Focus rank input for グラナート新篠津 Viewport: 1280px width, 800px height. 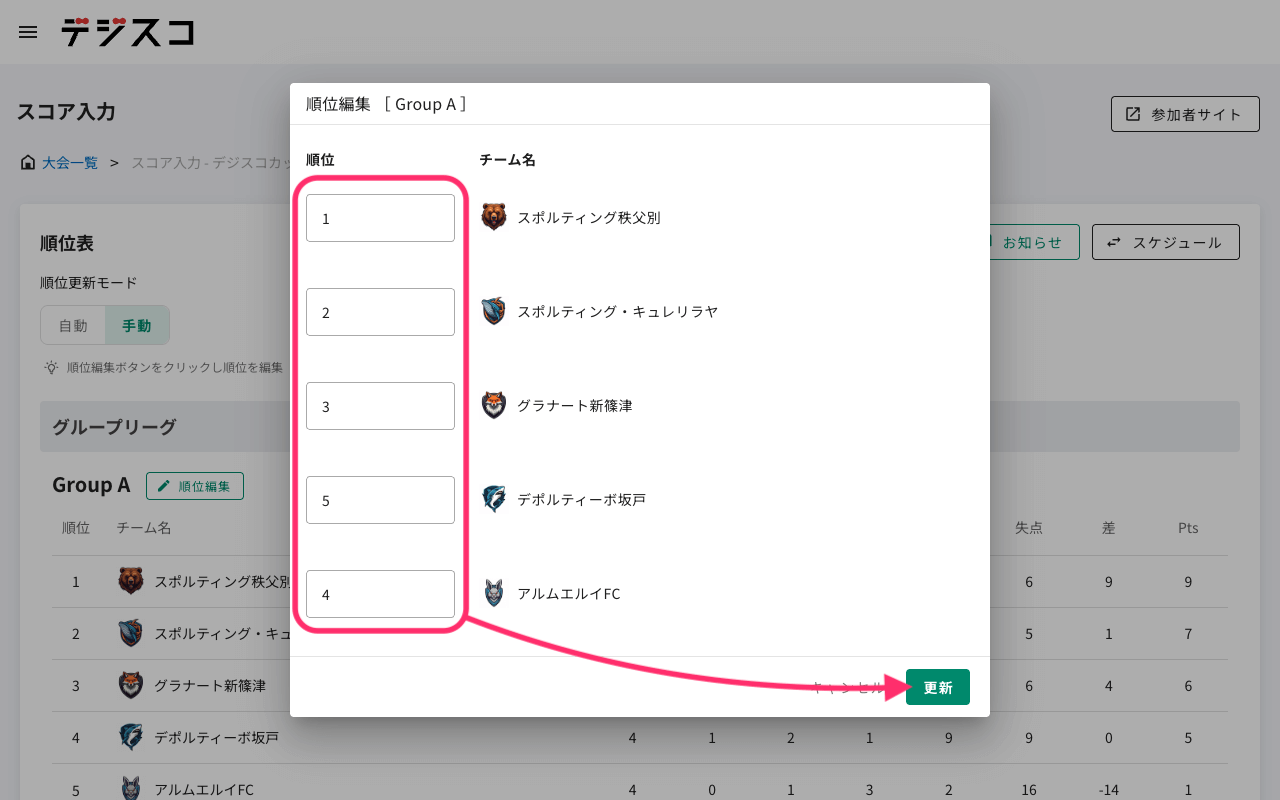[380, 406]
